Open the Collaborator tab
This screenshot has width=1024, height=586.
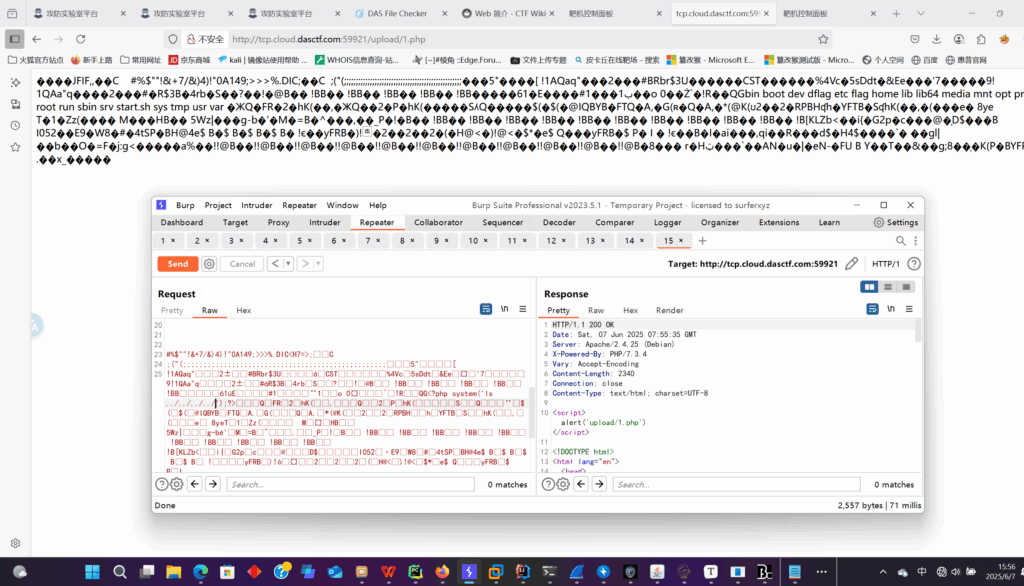(x=438, y=223)
